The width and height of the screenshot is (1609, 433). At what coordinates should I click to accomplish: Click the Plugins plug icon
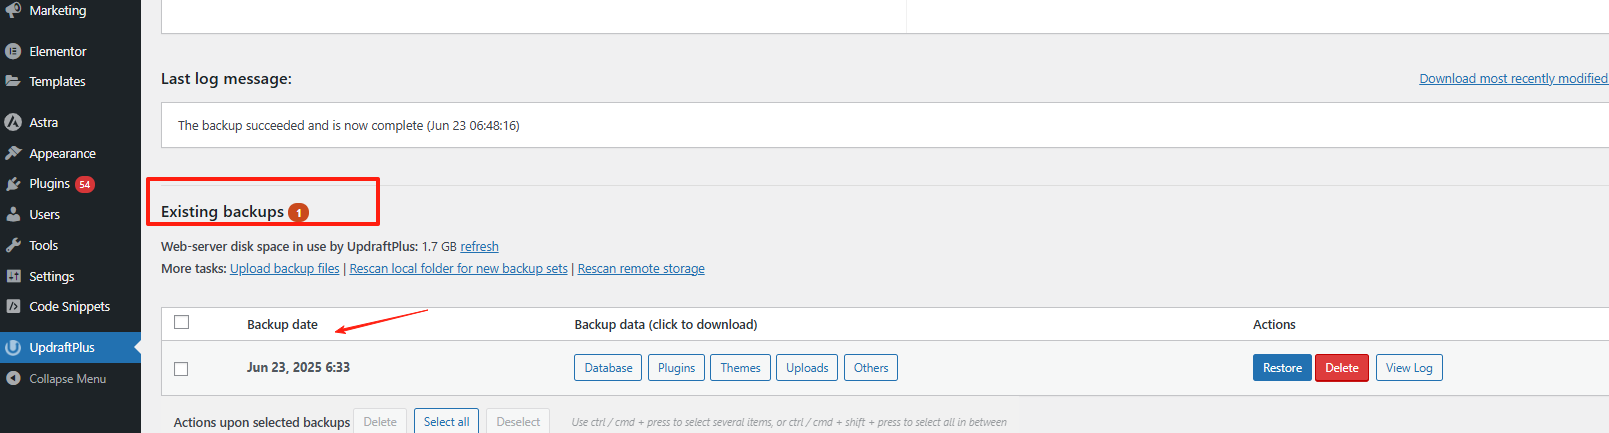(x=13, y=184)
